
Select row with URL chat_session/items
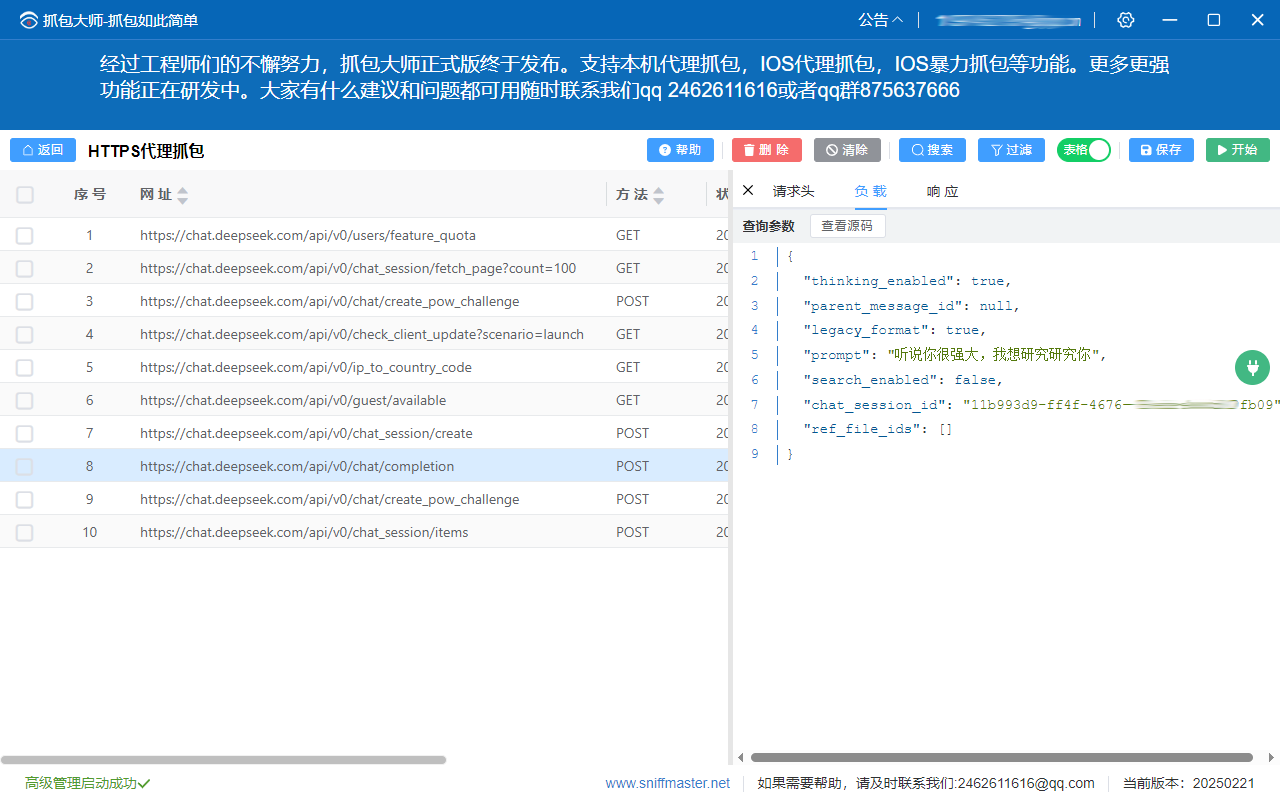[x=364, y=532]
